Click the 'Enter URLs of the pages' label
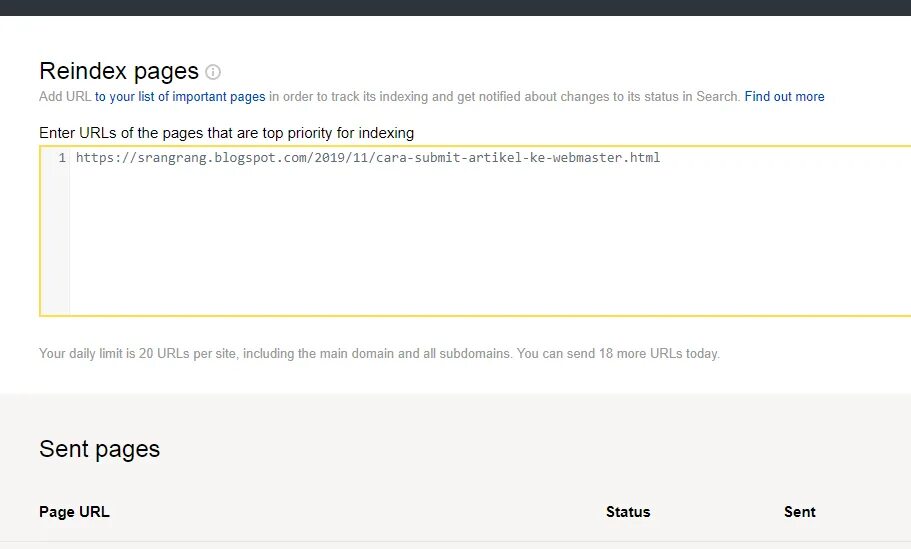Viewport: 911px width, 549px height. click(x=227, y=133)
